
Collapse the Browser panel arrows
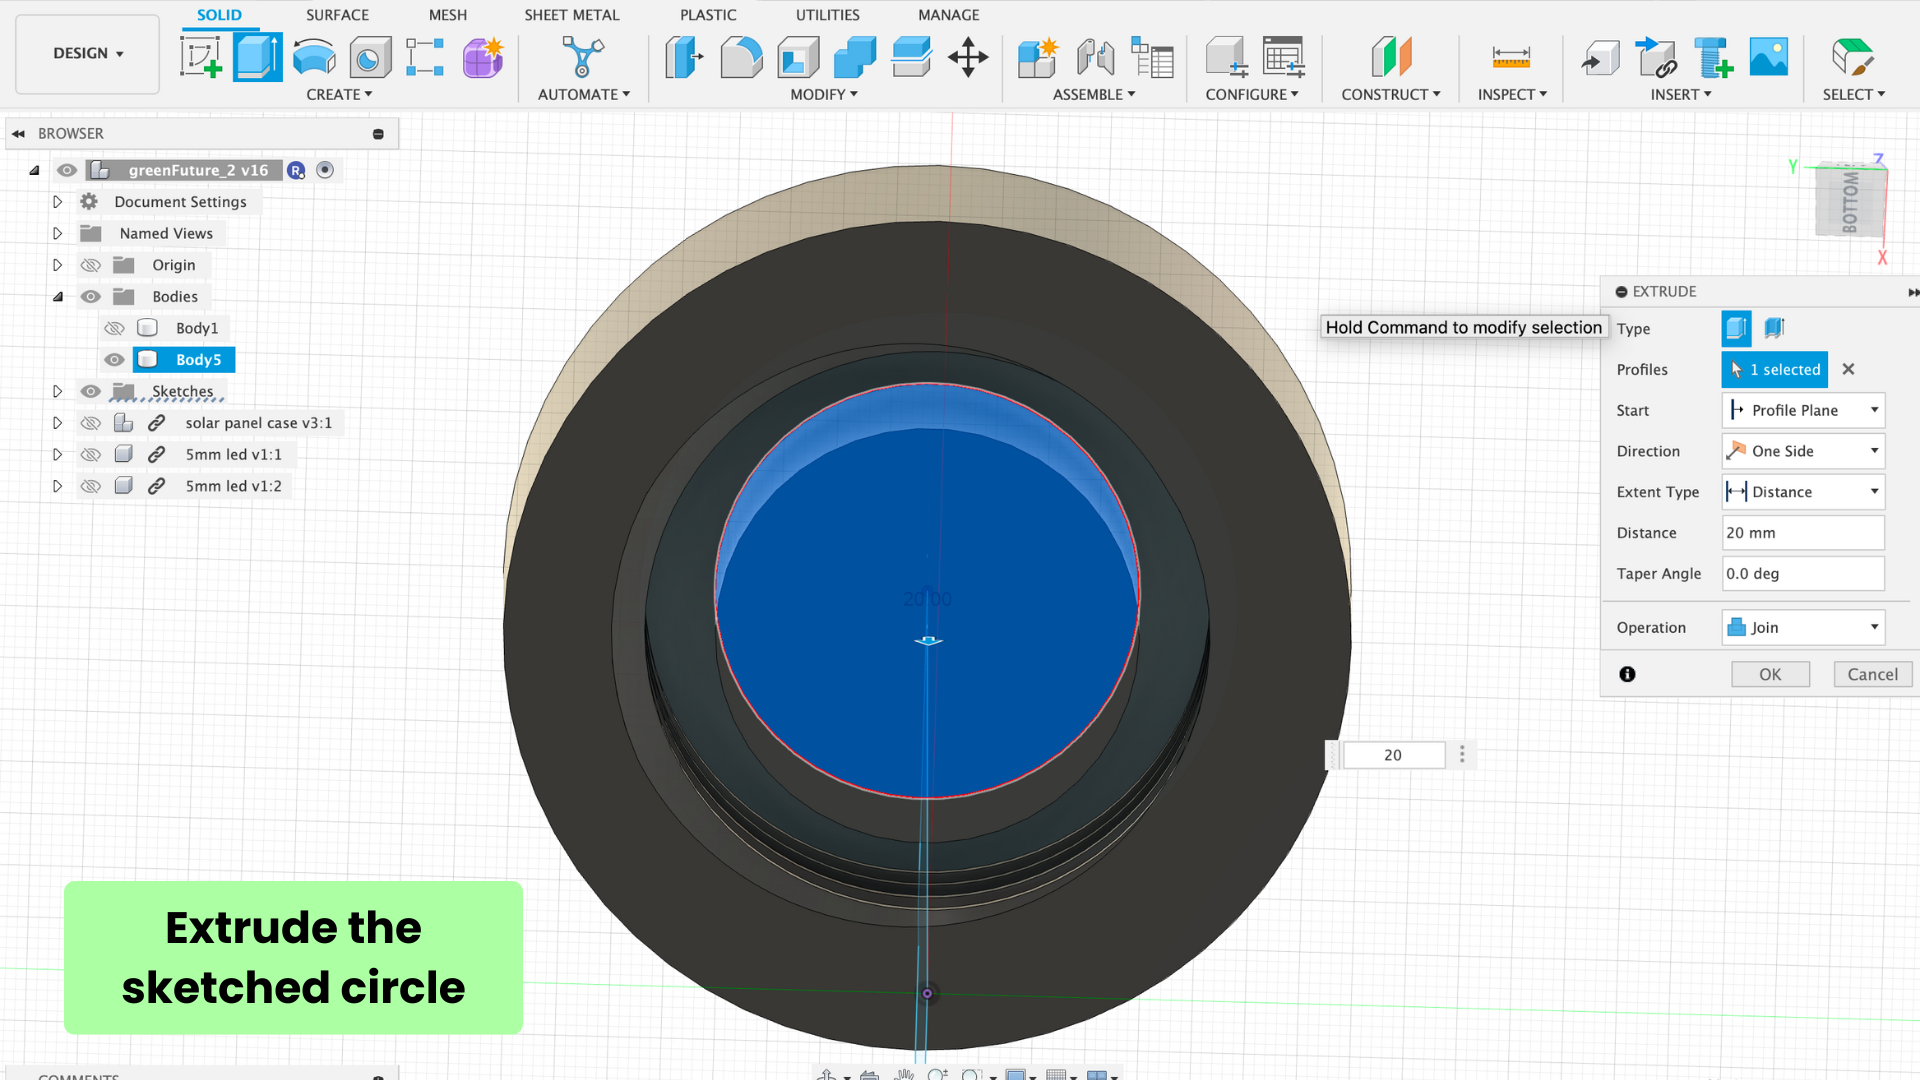pyautogui.click(x=18, y=133)
